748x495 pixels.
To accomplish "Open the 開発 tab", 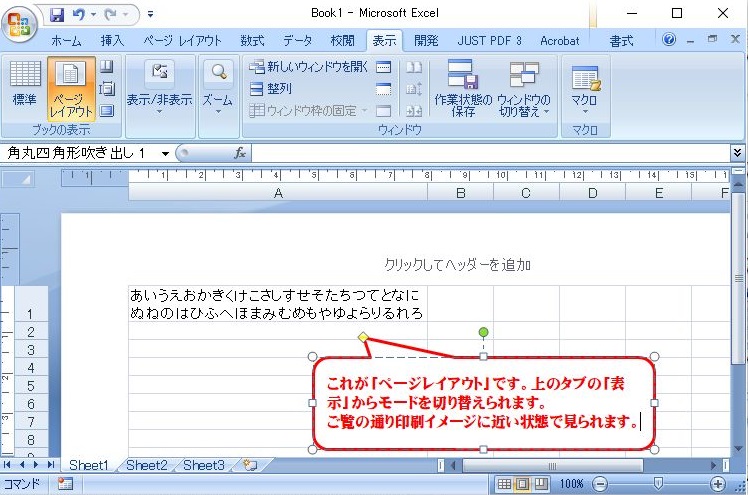I will [426, 41].
